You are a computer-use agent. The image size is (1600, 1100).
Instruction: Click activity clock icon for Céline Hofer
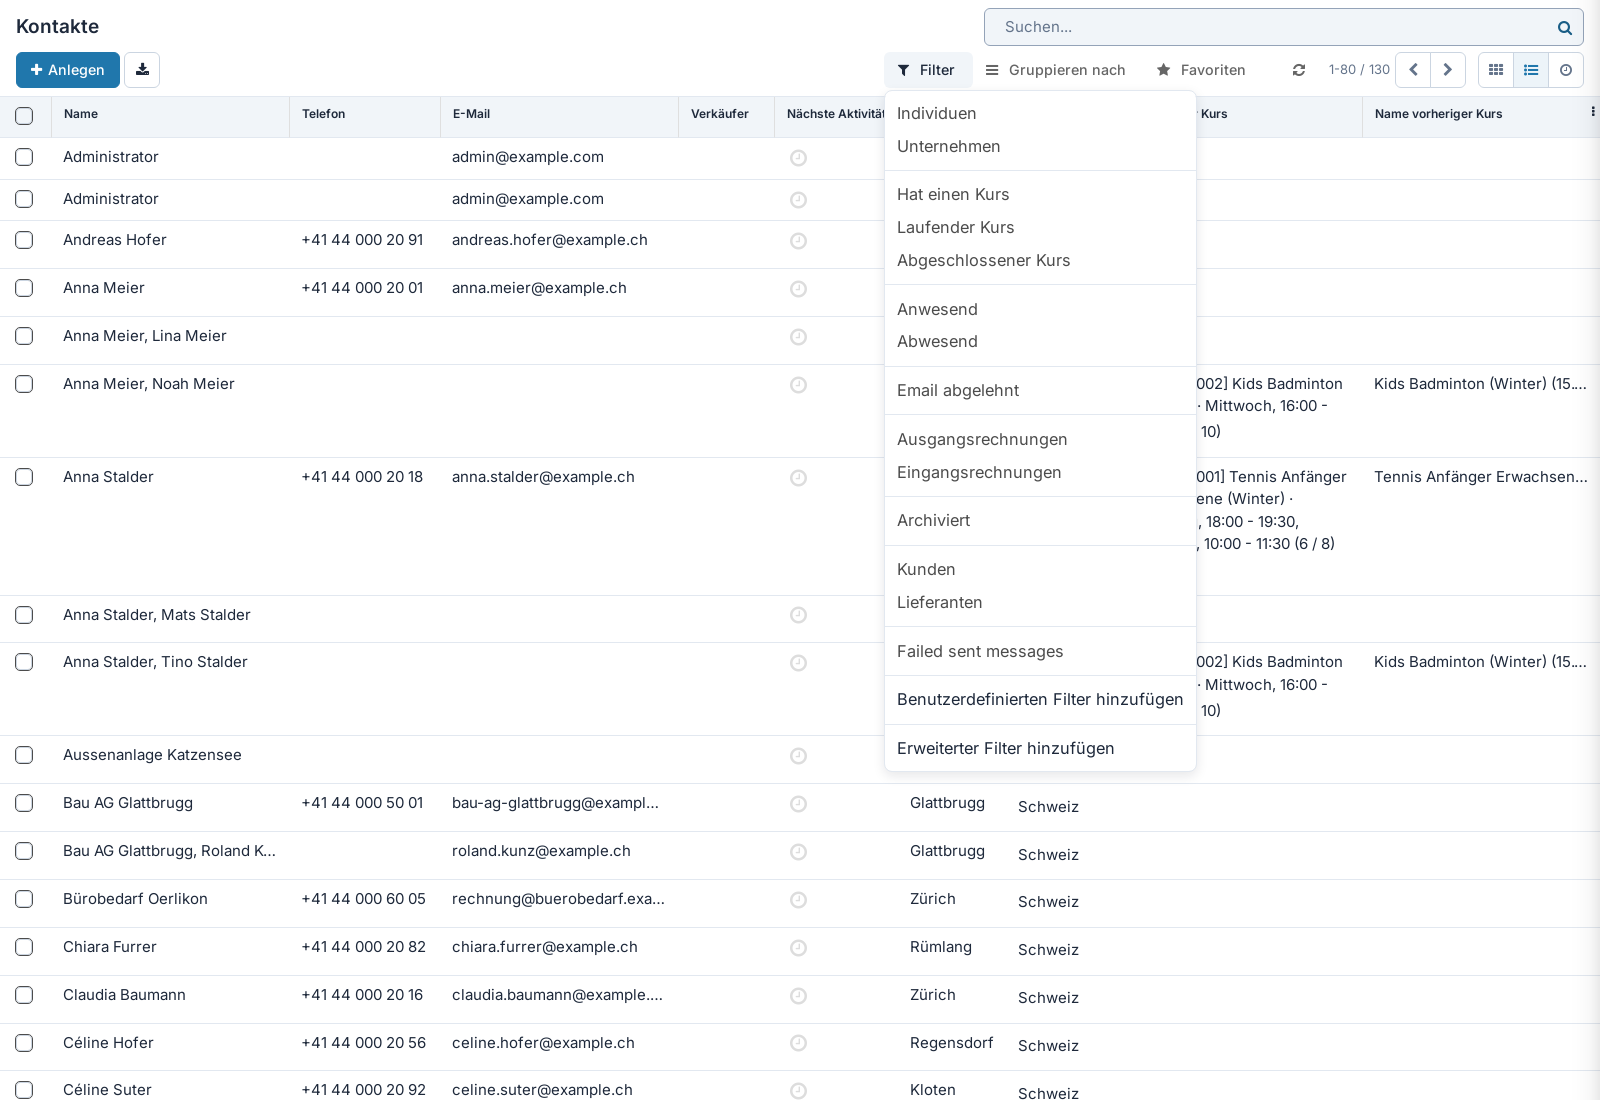pos(798,1044)
